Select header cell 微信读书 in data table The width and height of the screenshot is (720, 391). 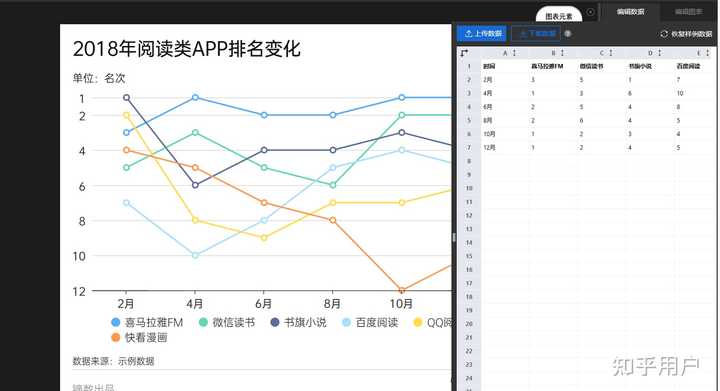click(601, 66)
